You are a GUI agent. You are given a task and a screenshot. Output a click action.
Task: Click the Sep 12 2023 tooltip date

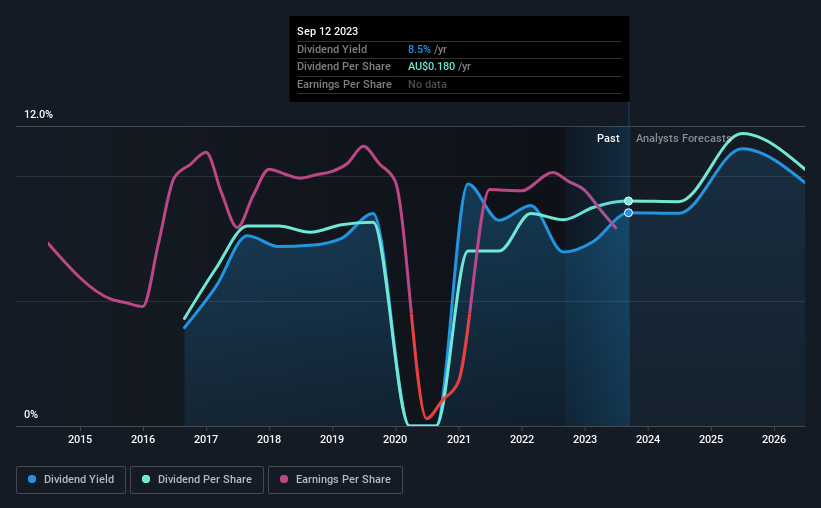[327, 31]
